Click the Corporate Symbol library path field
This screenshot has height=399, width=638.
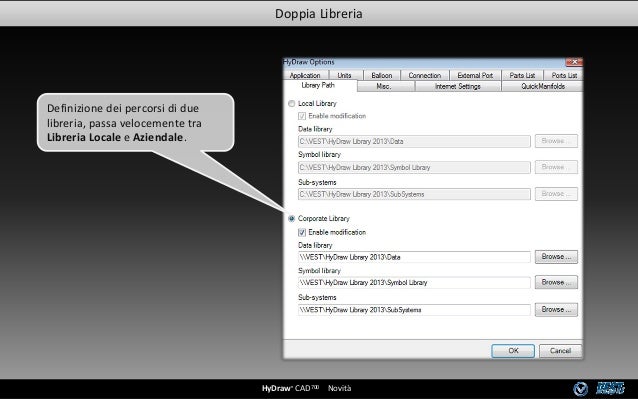(x=414, y=282)
